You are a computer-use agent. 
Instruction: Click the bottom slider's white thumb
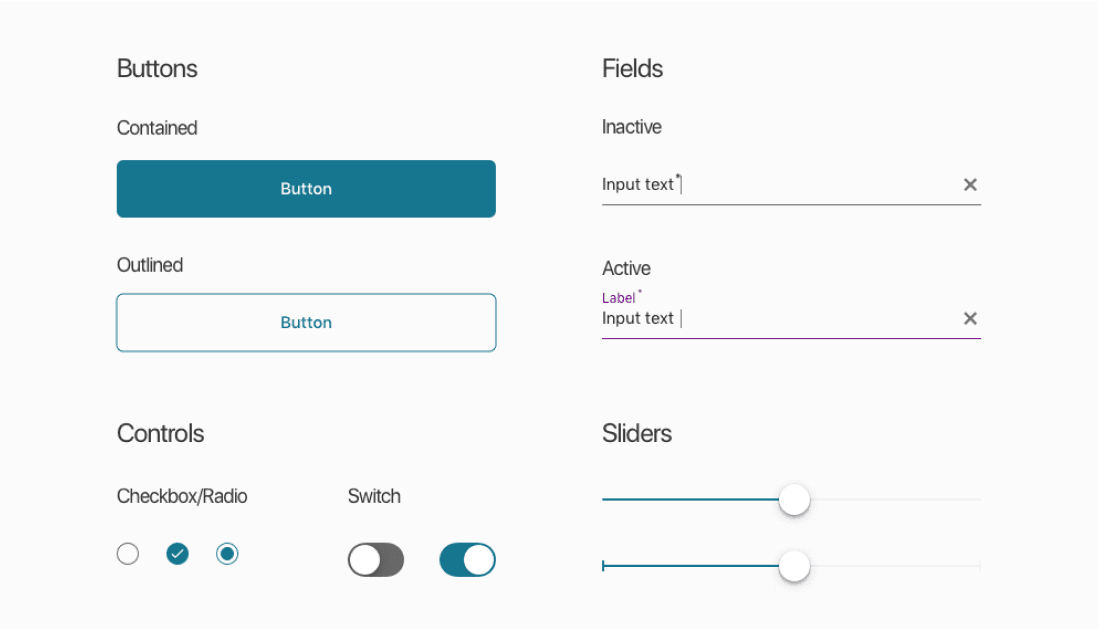point(794,565)
